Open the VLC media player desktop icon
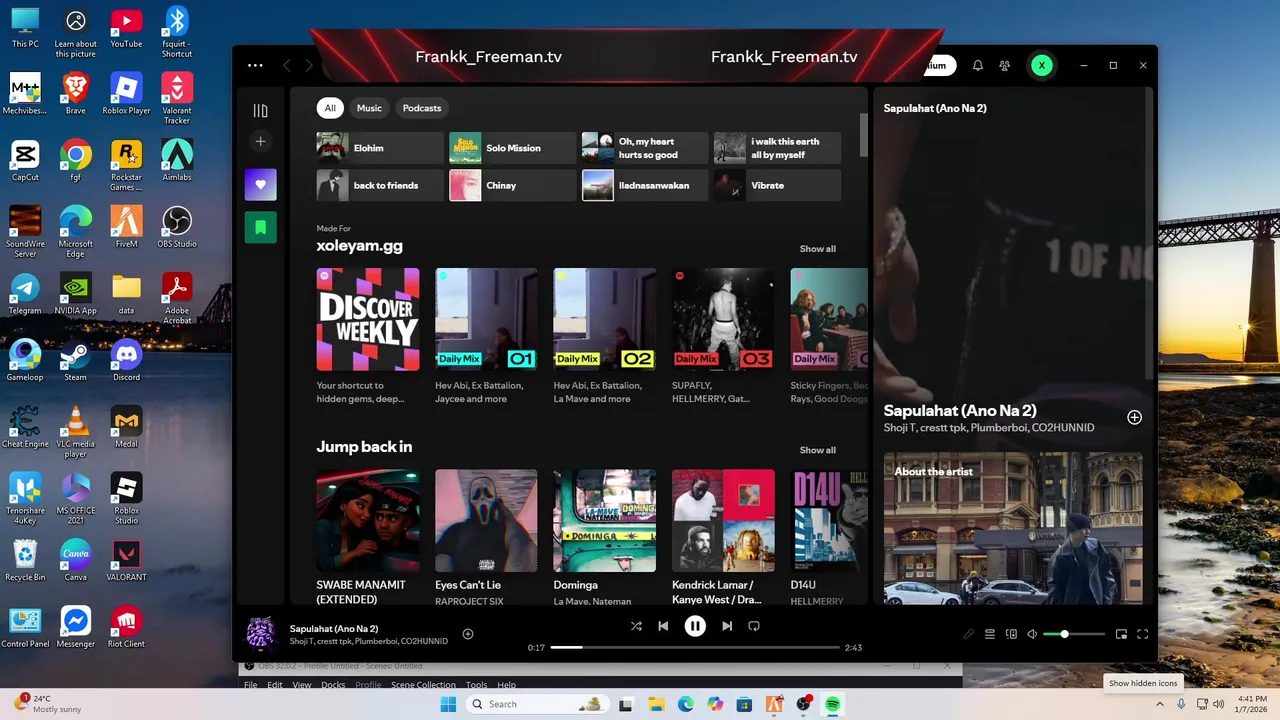 coord(75,431)
